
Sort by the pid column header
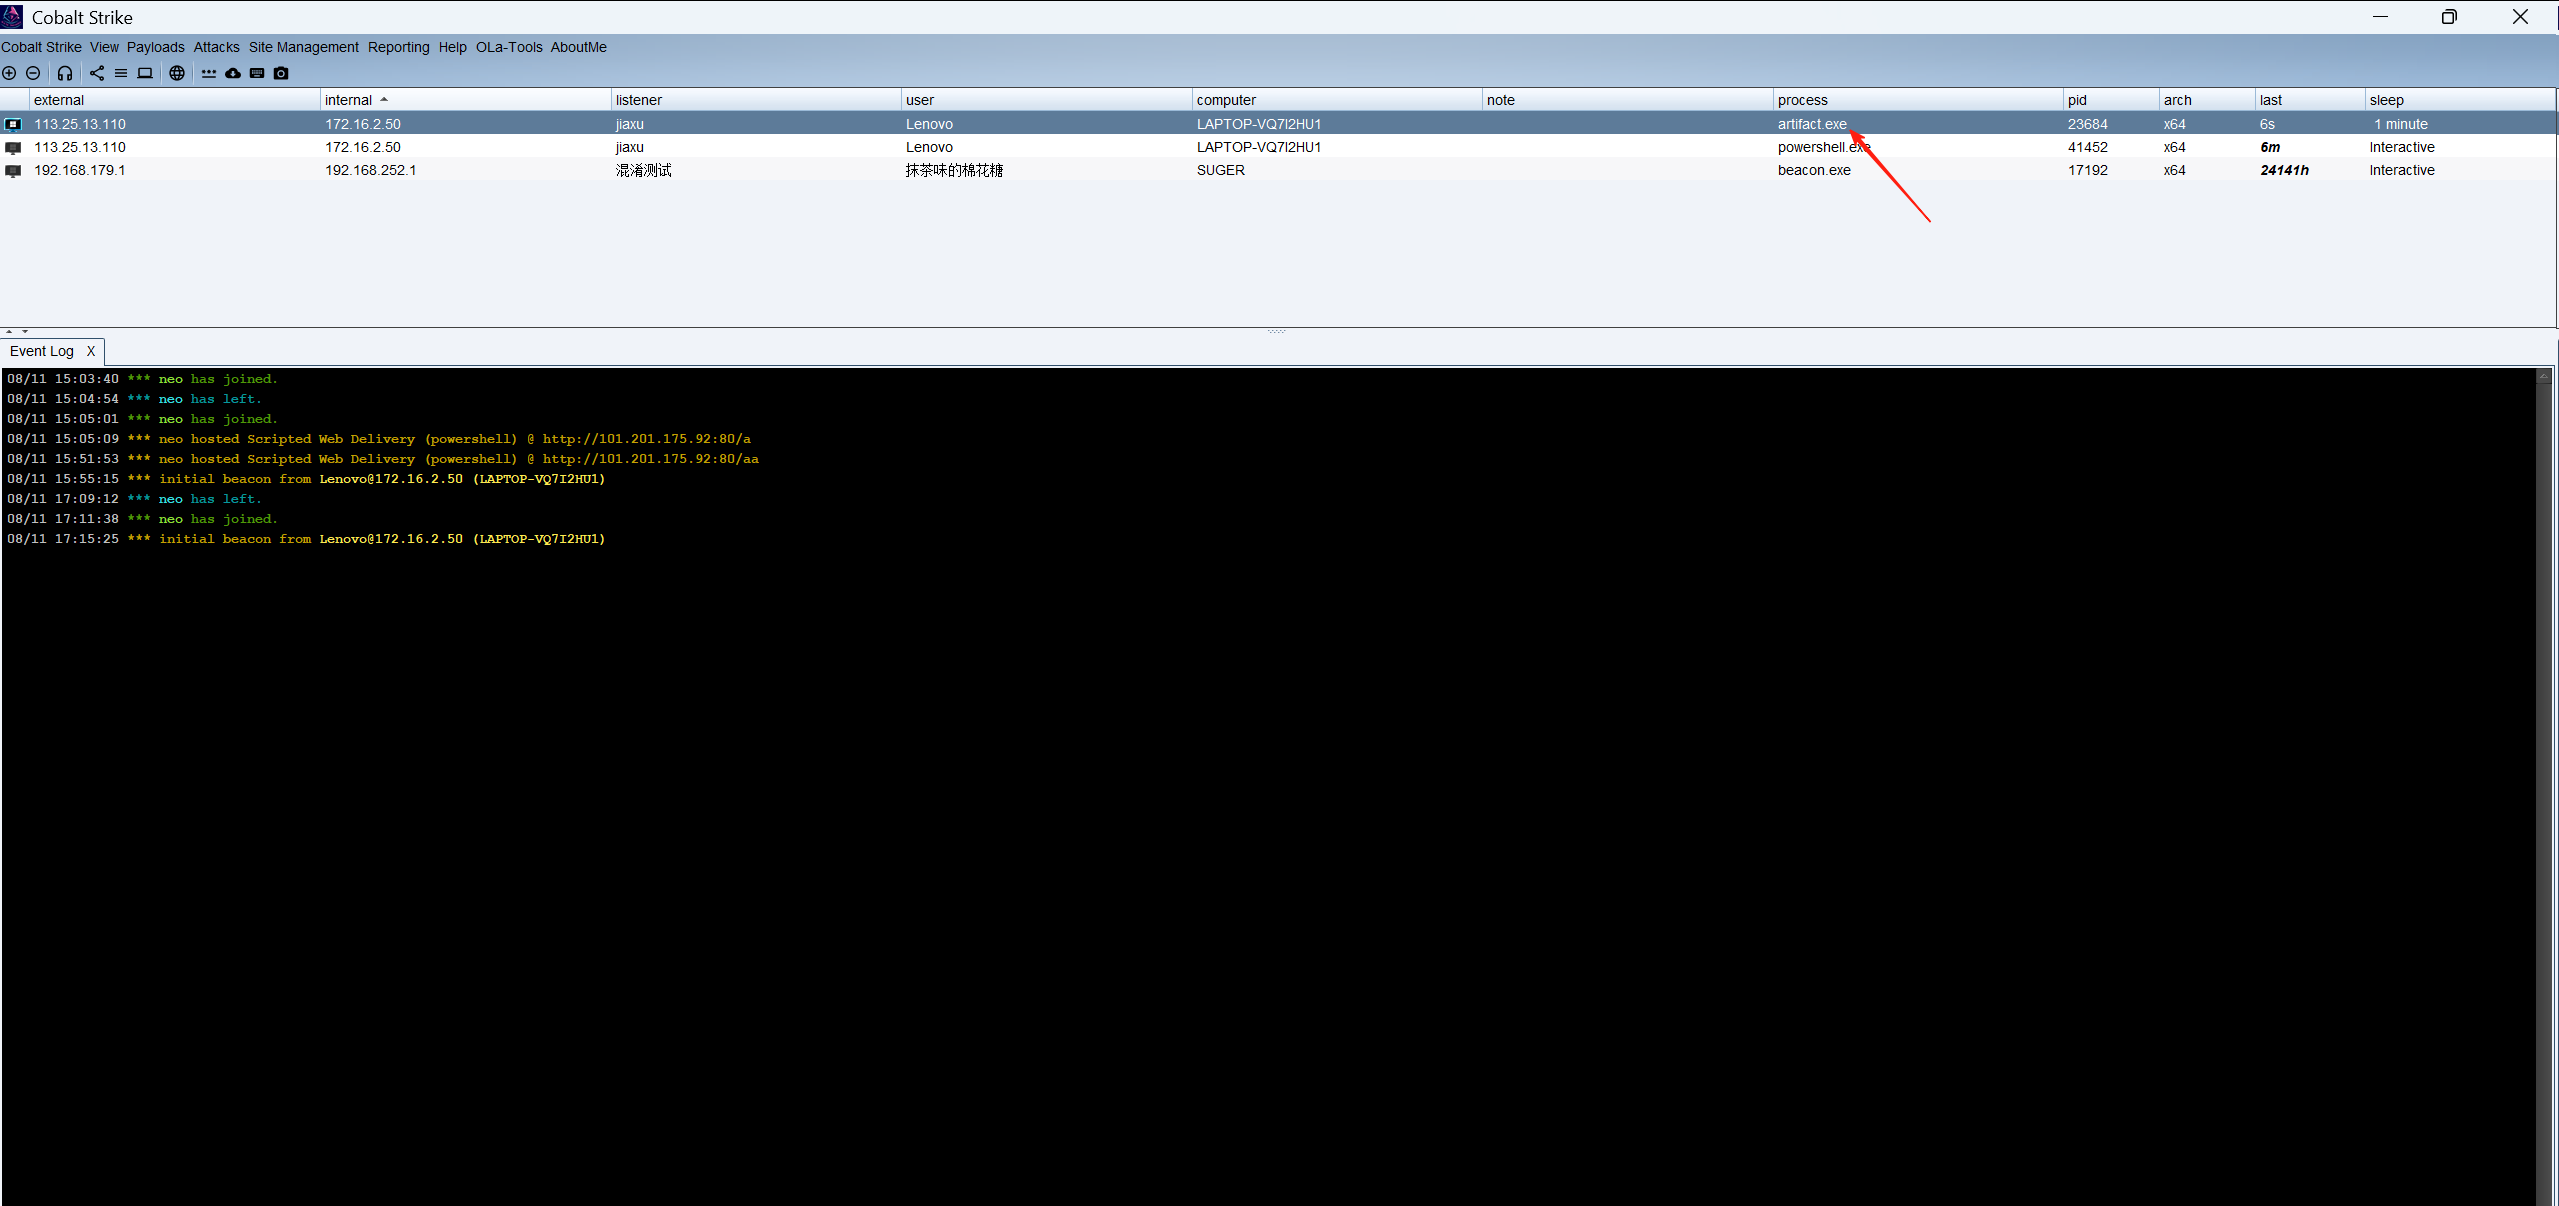point(2111,100)
